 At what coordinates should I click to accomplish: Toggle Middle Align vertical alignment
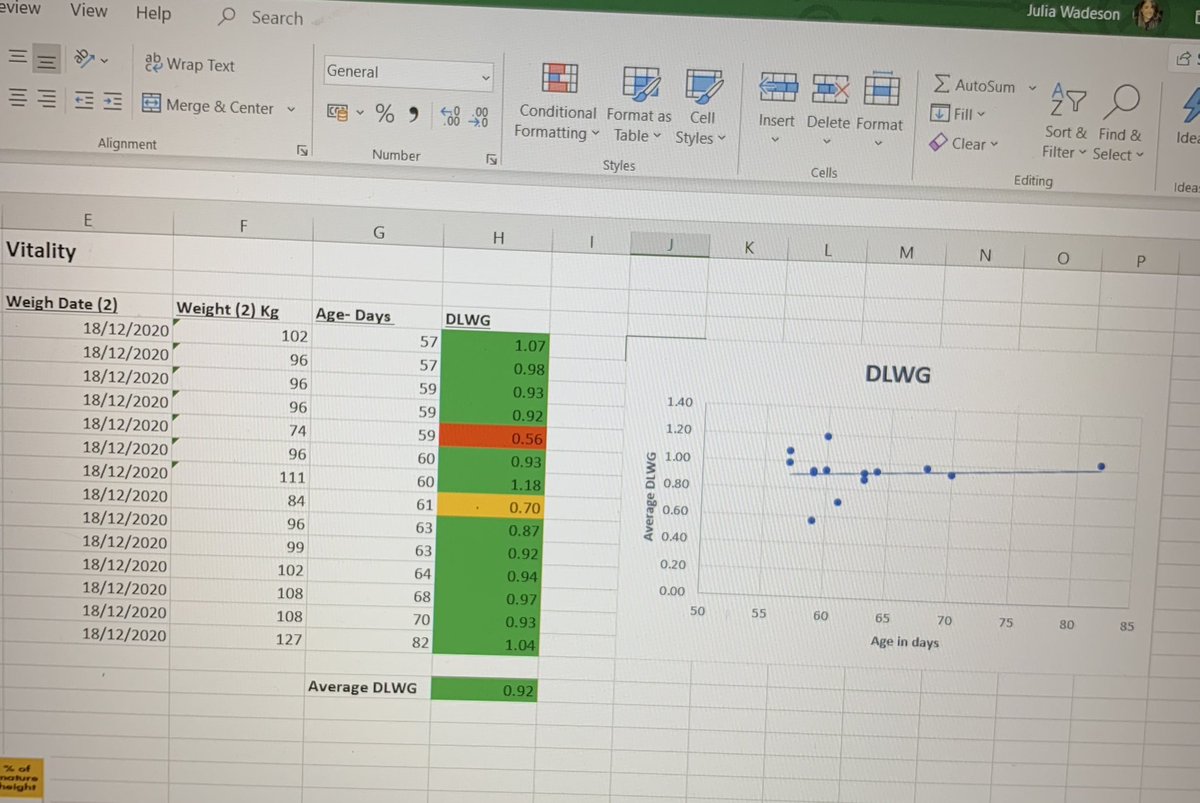tap(46, 58)
